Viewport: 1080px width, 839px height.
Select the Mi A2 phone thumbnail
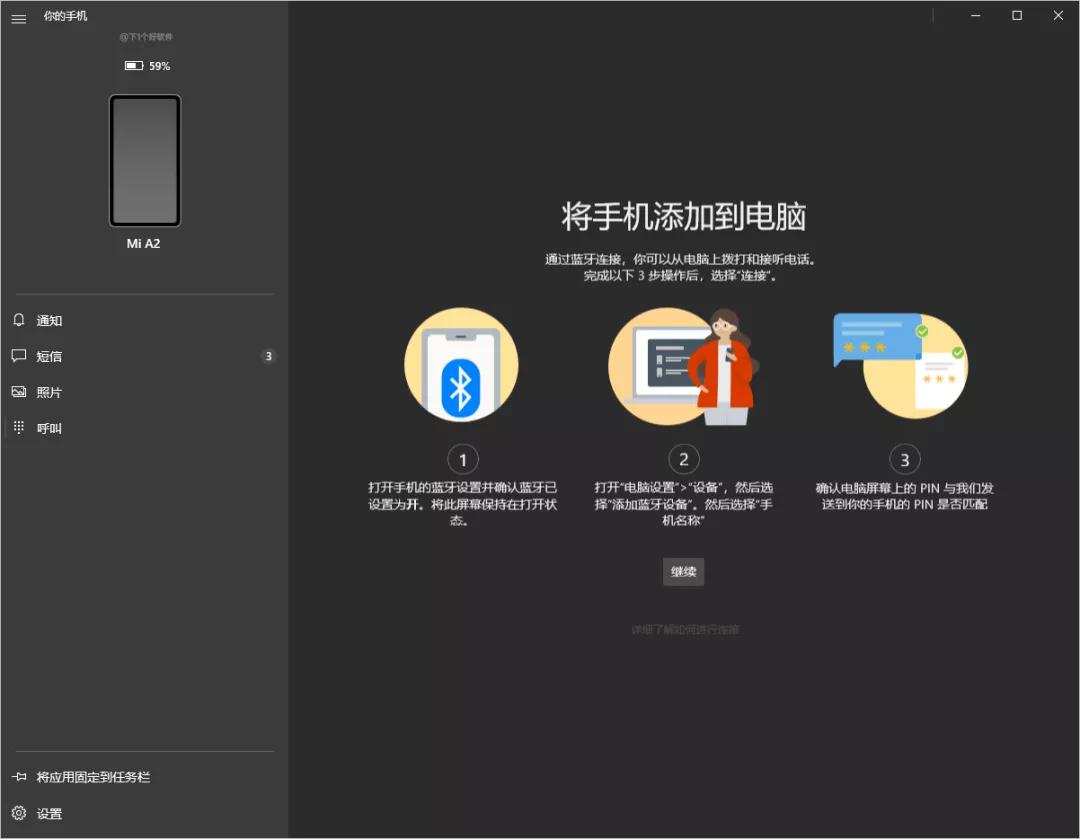coord(145,161)
